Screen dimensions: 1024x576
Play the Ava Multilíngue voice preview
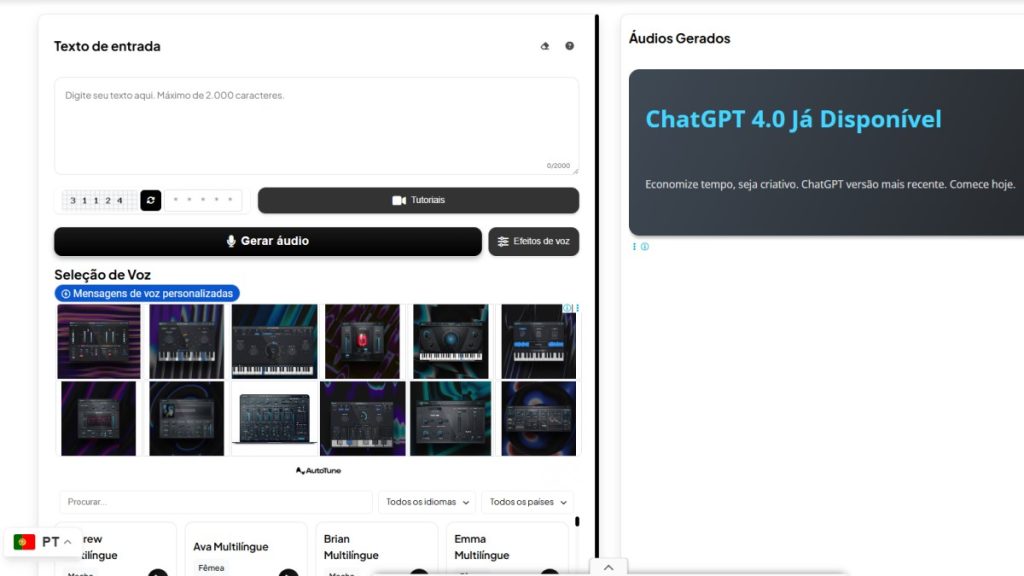tap(288, 573)
